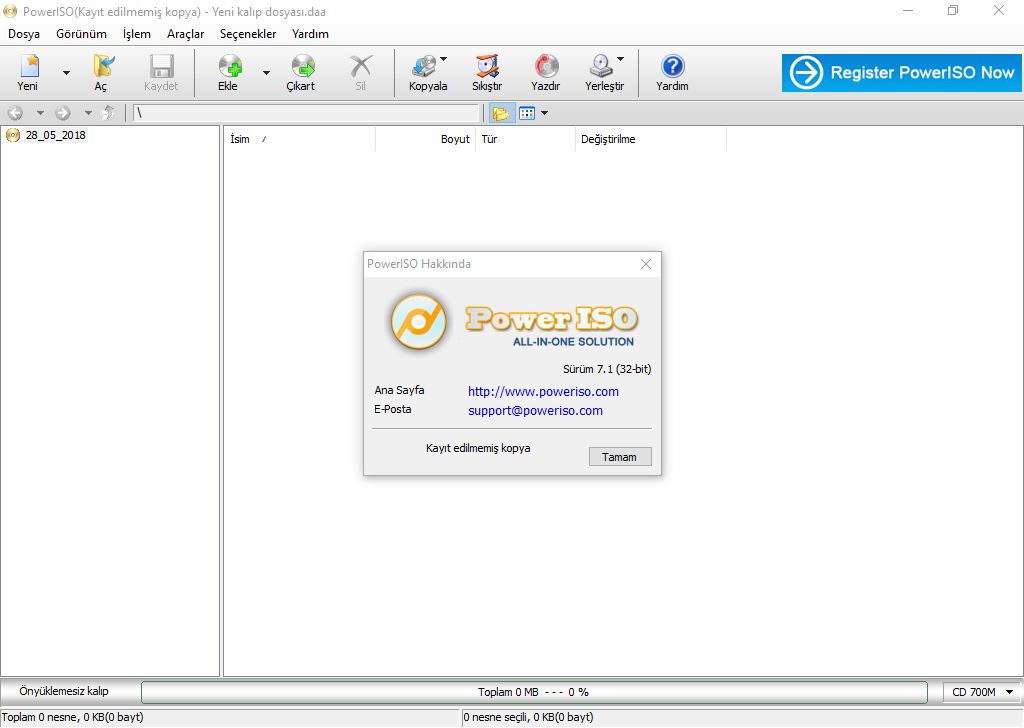Click the up one level icon
This screenshot has width=1024, height=728.
tap(108, 113)
